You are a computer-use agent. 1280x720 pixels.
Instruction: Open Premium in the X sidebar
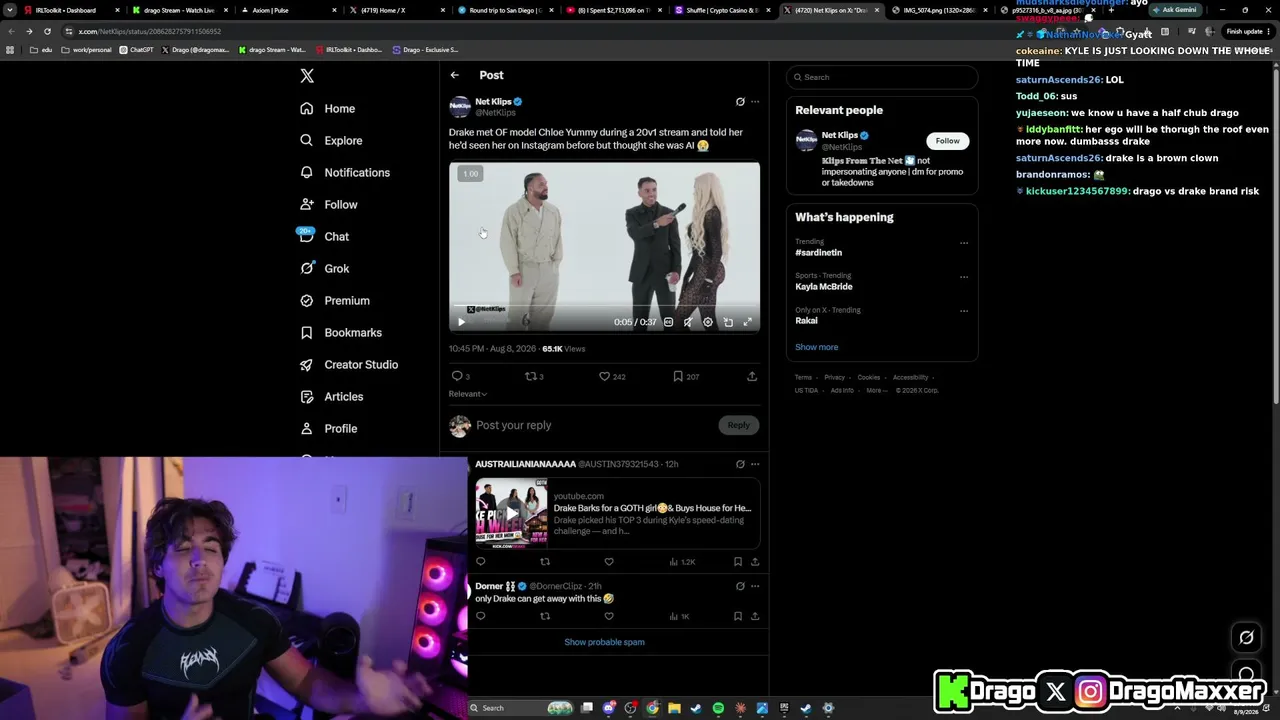pos(334,300)
